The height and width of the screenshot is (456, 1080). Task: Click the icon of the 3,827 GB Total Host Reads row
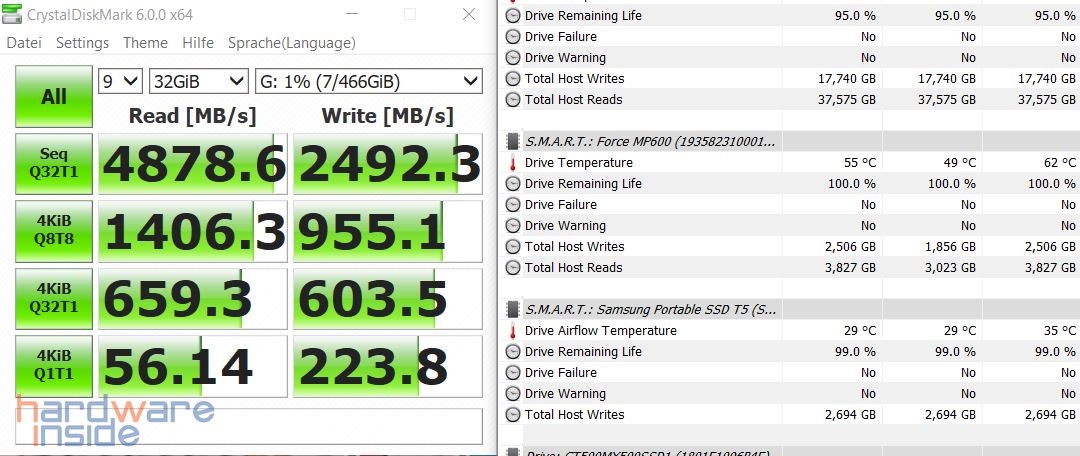pos(513,268)
